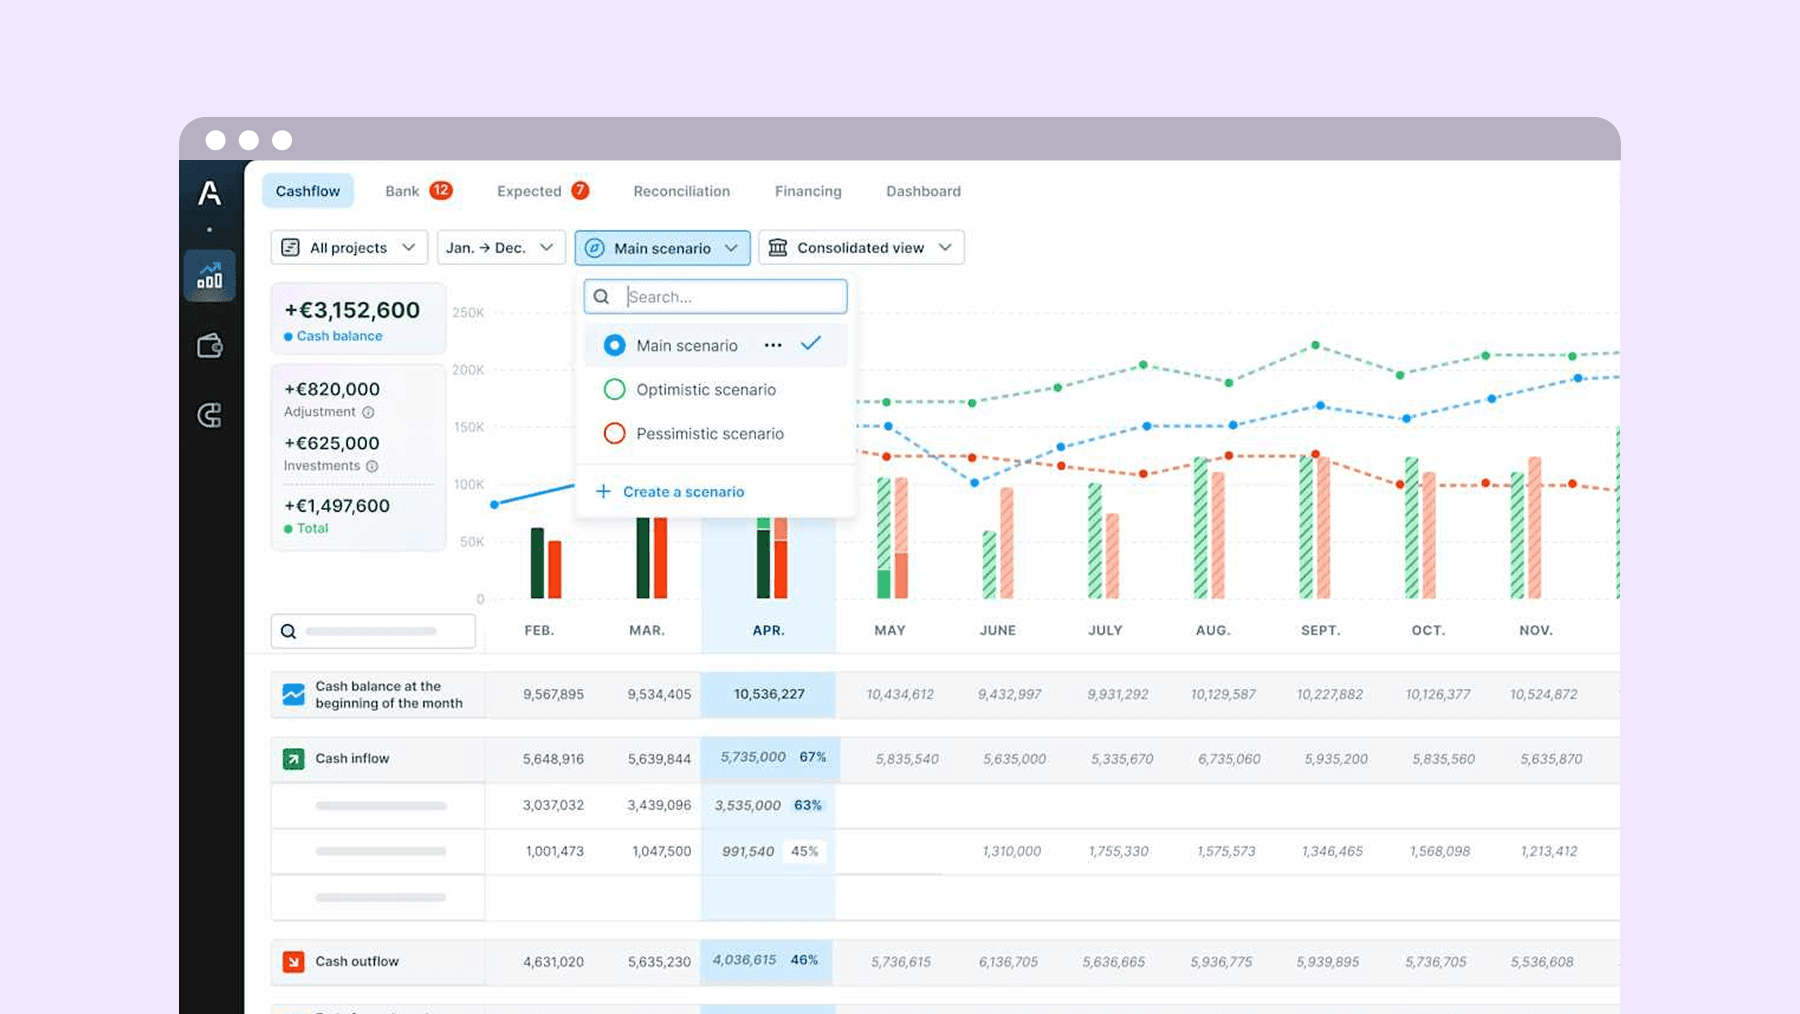Select the AUG. month column header
1800x1014 pixels.
tap(1213, 630)
